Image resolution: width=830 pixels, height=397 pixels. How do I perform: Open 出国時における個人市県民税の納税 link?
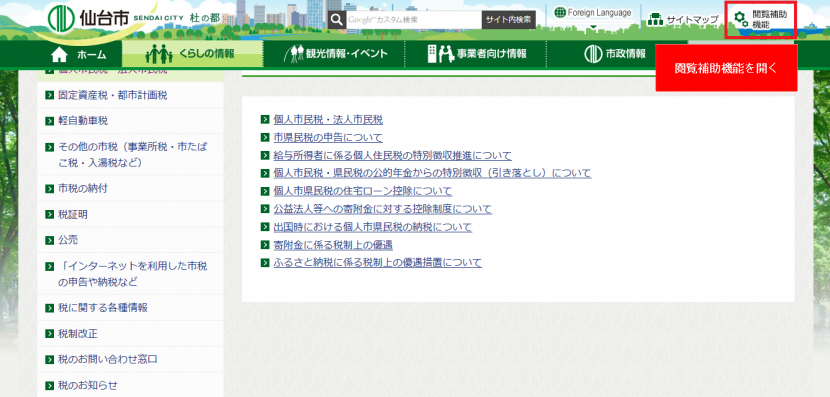(x=373, y=227)
